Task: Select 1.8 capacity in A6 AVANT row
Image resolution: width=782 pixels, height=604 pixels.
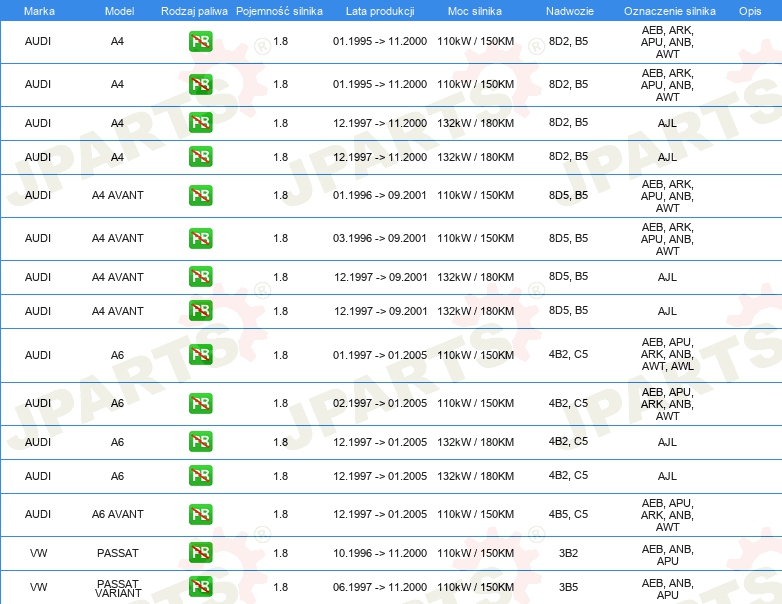Action: [280, 514]
